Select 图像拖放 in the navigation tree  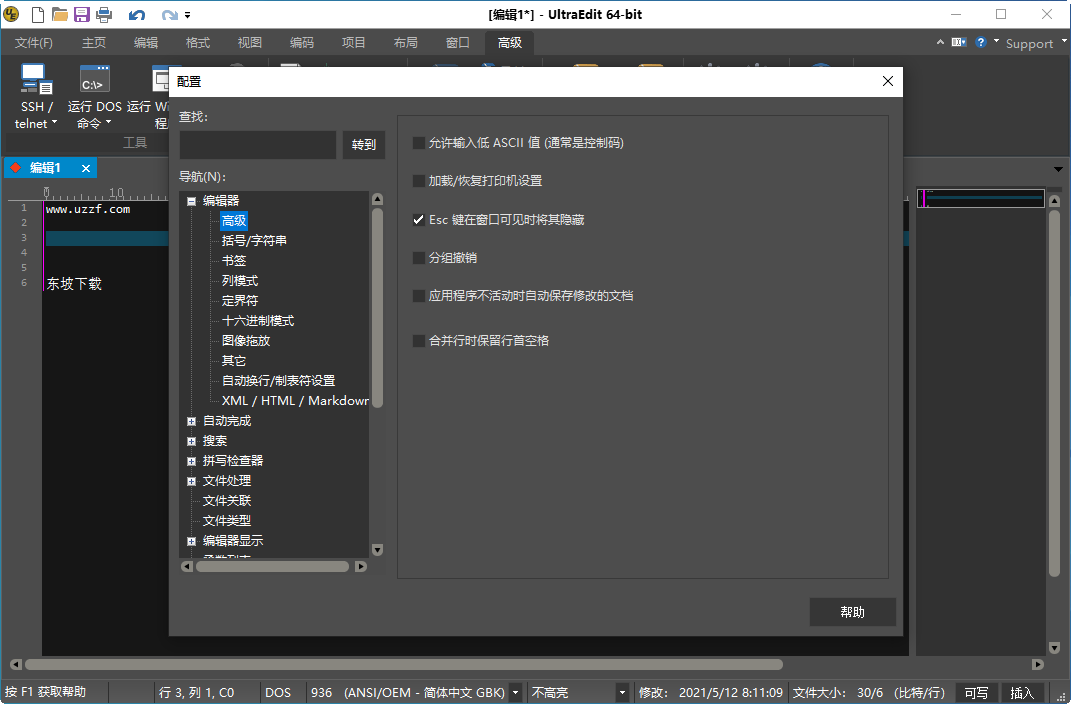[246, 341]
